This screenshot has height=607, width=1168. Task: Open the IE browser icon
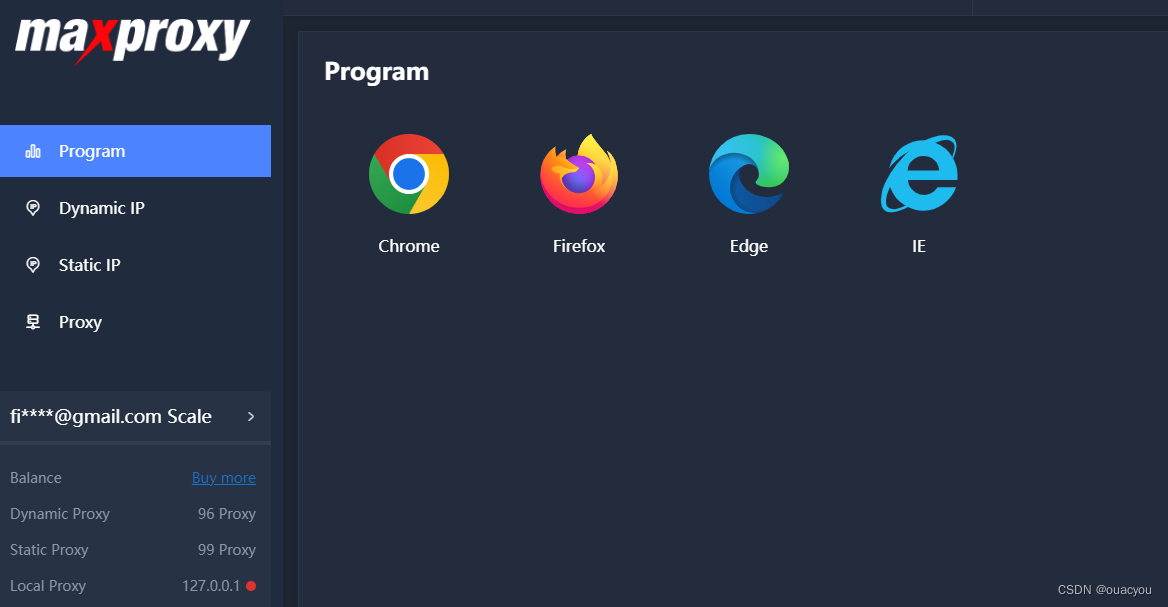click(919, 174)
